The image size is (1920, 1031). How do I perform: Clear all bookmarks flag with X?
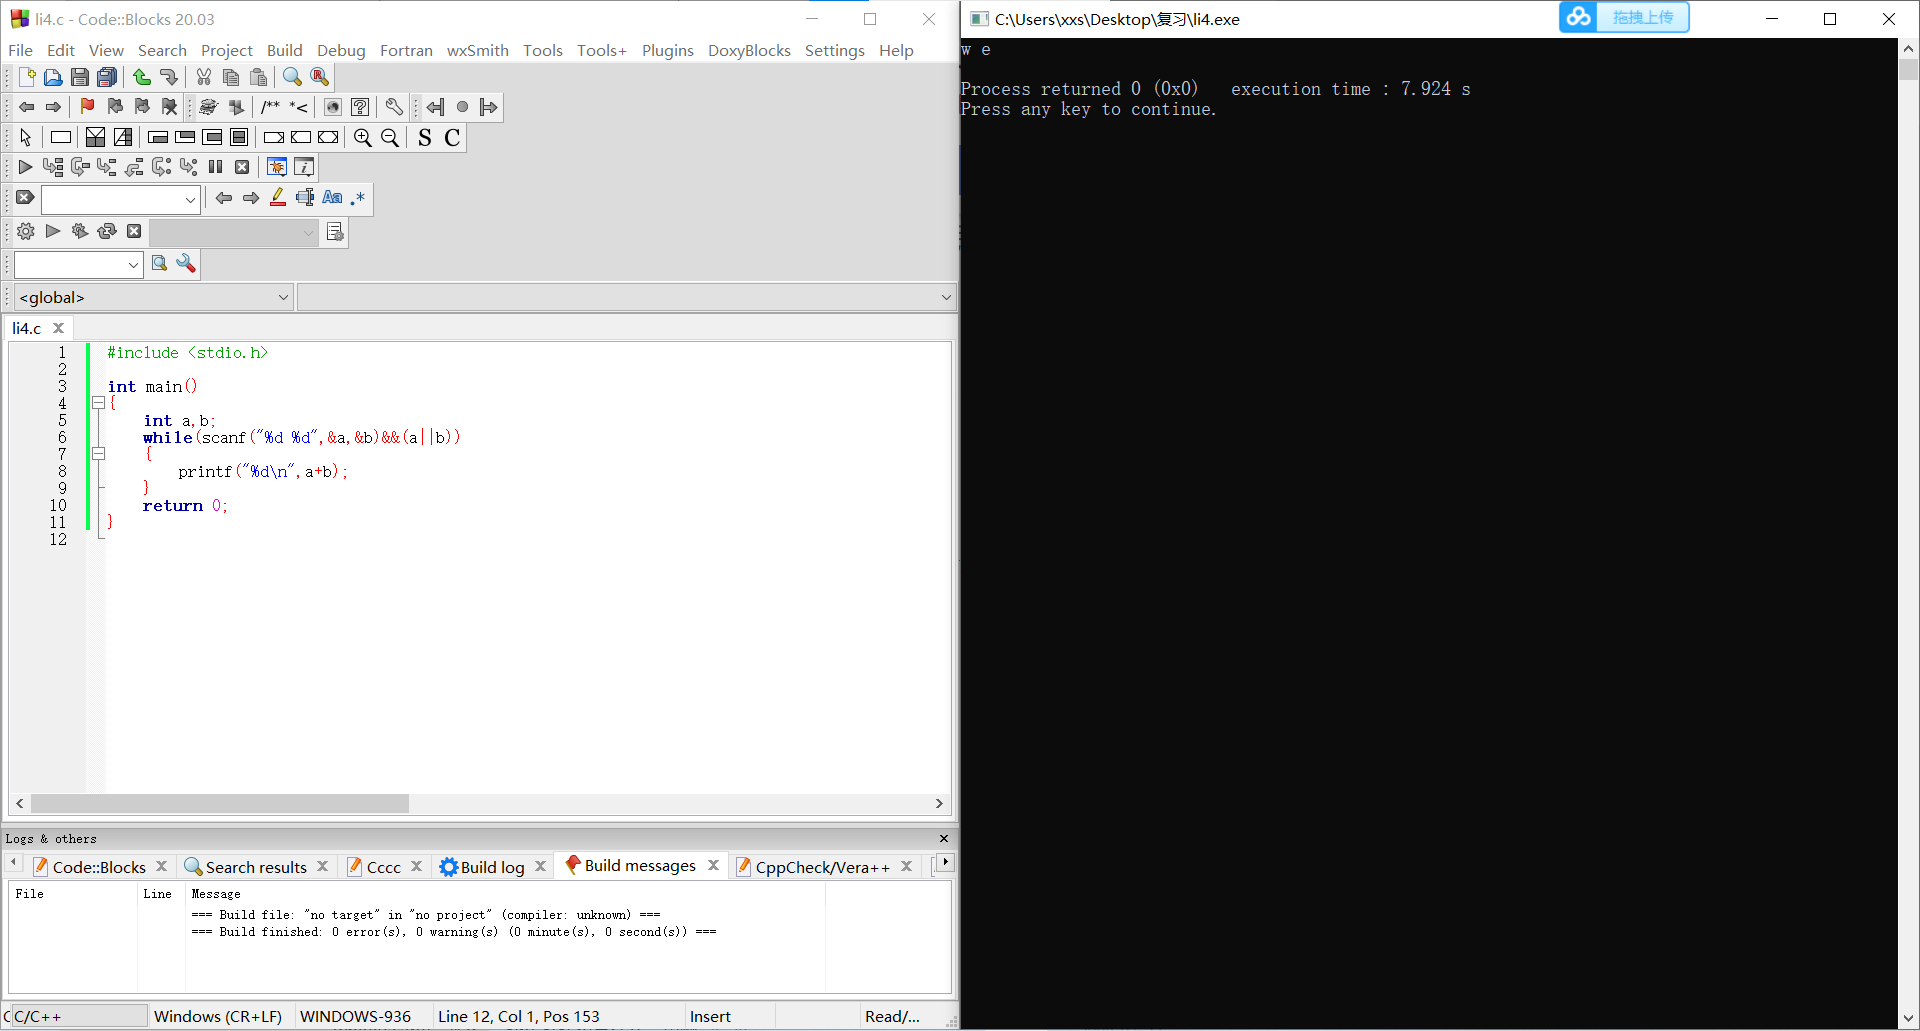[x=170, y=107]
